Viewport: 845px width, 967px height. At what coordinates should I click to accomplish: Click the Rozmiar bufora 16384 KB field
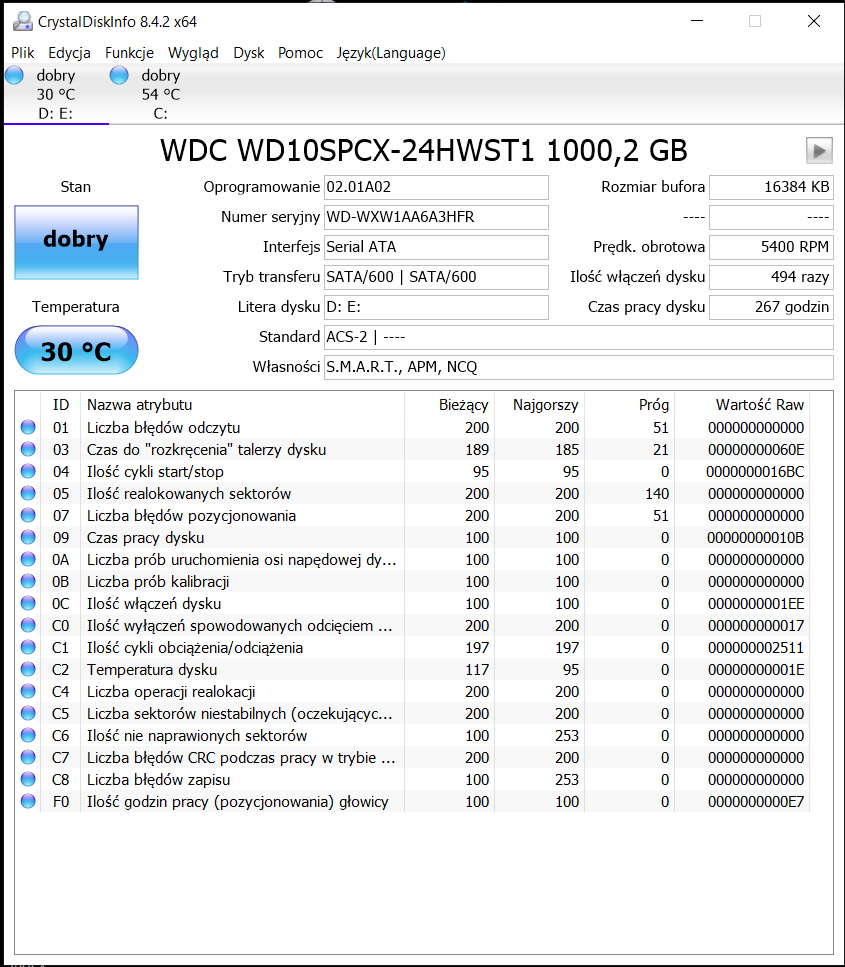tap(771, 187)
